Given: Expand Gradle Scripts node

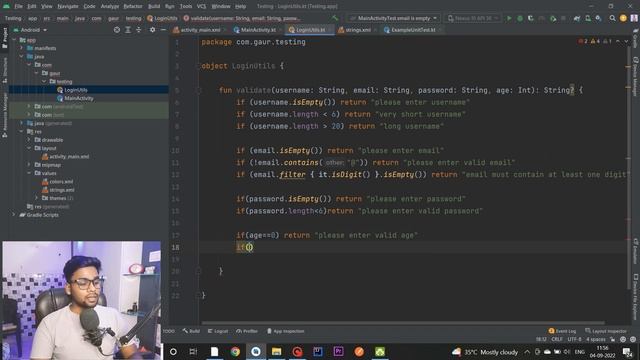Looking at the screenshot, I should [13, 215].
